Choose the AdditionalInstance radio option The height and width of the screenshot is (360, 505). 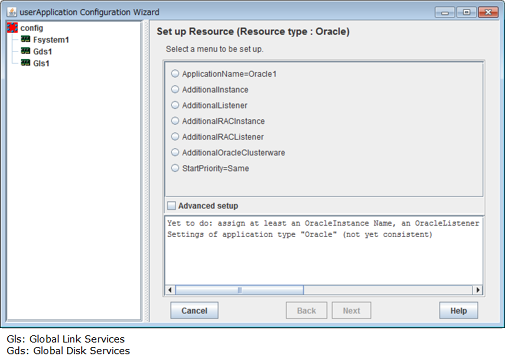click(175, 89)
